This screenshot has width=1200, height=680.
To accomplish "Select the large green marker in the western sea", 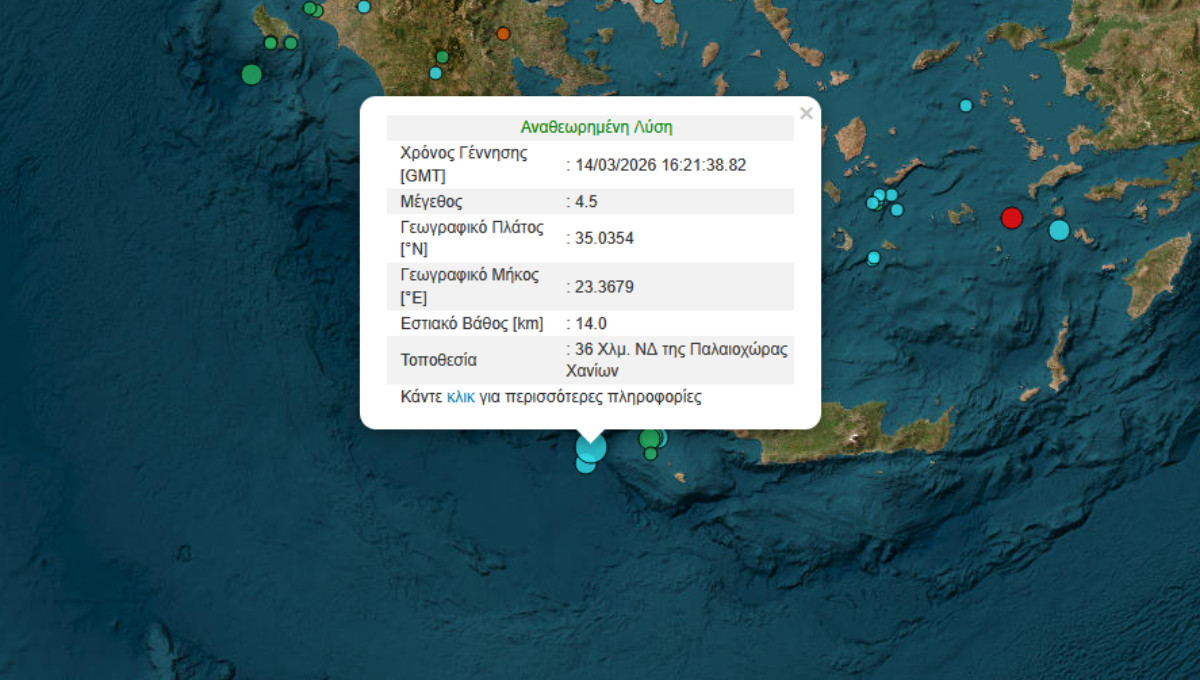I will pyautogui.click(x=252, y=74).
